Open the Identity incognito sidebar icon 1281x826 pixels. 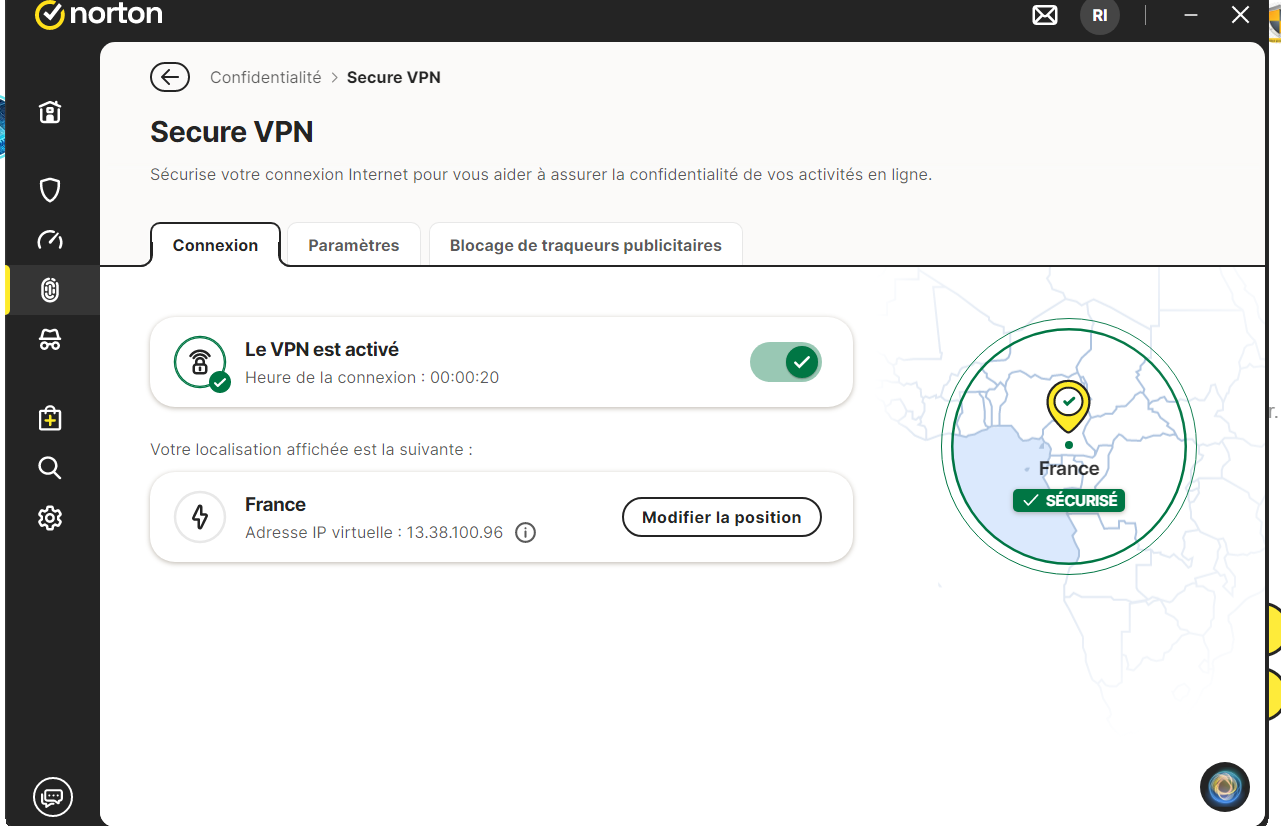pyautogui.click(x=50, y=341)
